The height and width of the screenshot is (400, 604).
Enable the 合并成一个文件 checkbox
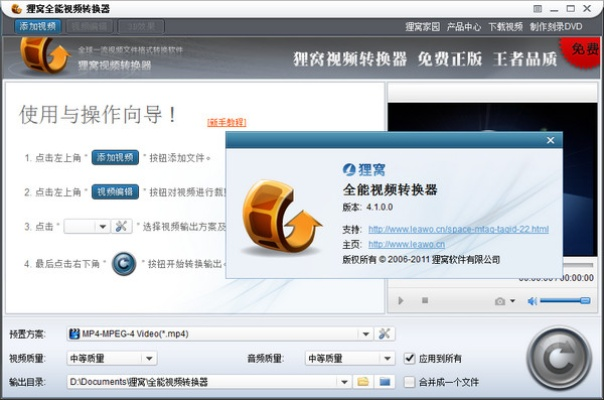409,382
